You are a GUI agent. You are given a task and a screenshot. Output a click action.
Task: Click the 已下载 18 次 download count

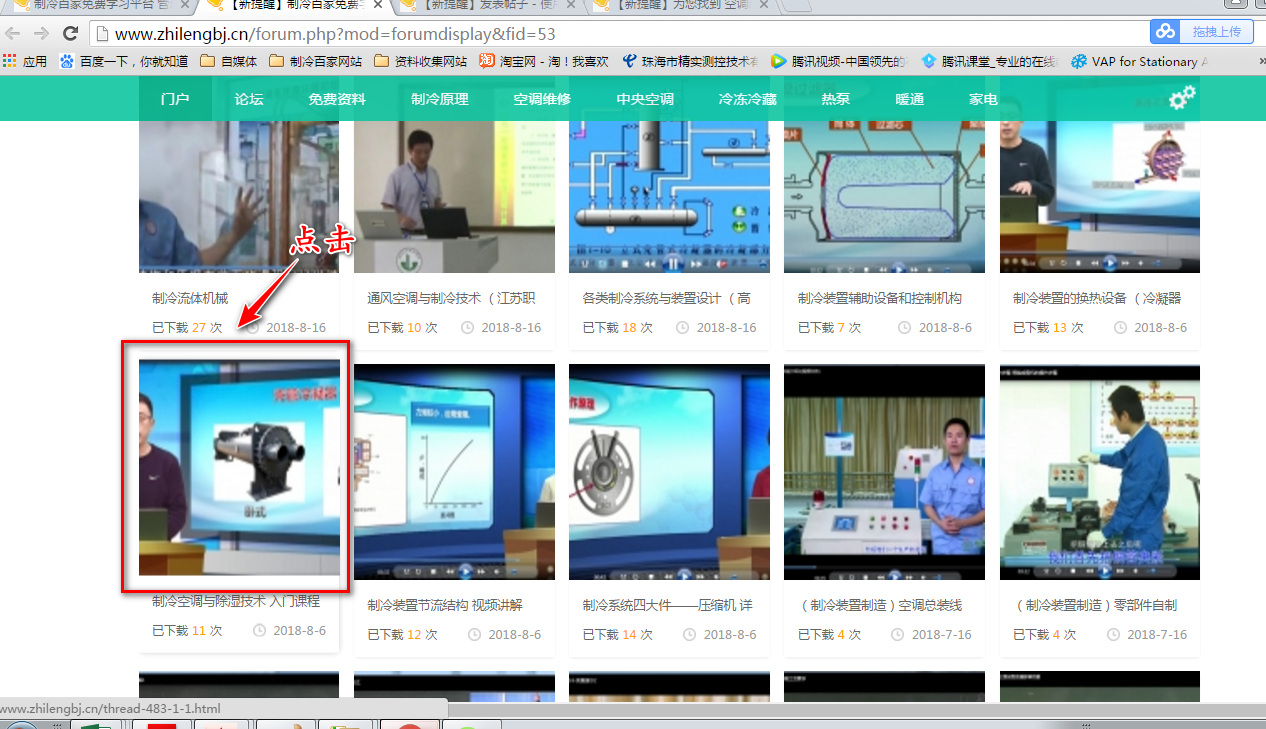click(x=617, y=327)
